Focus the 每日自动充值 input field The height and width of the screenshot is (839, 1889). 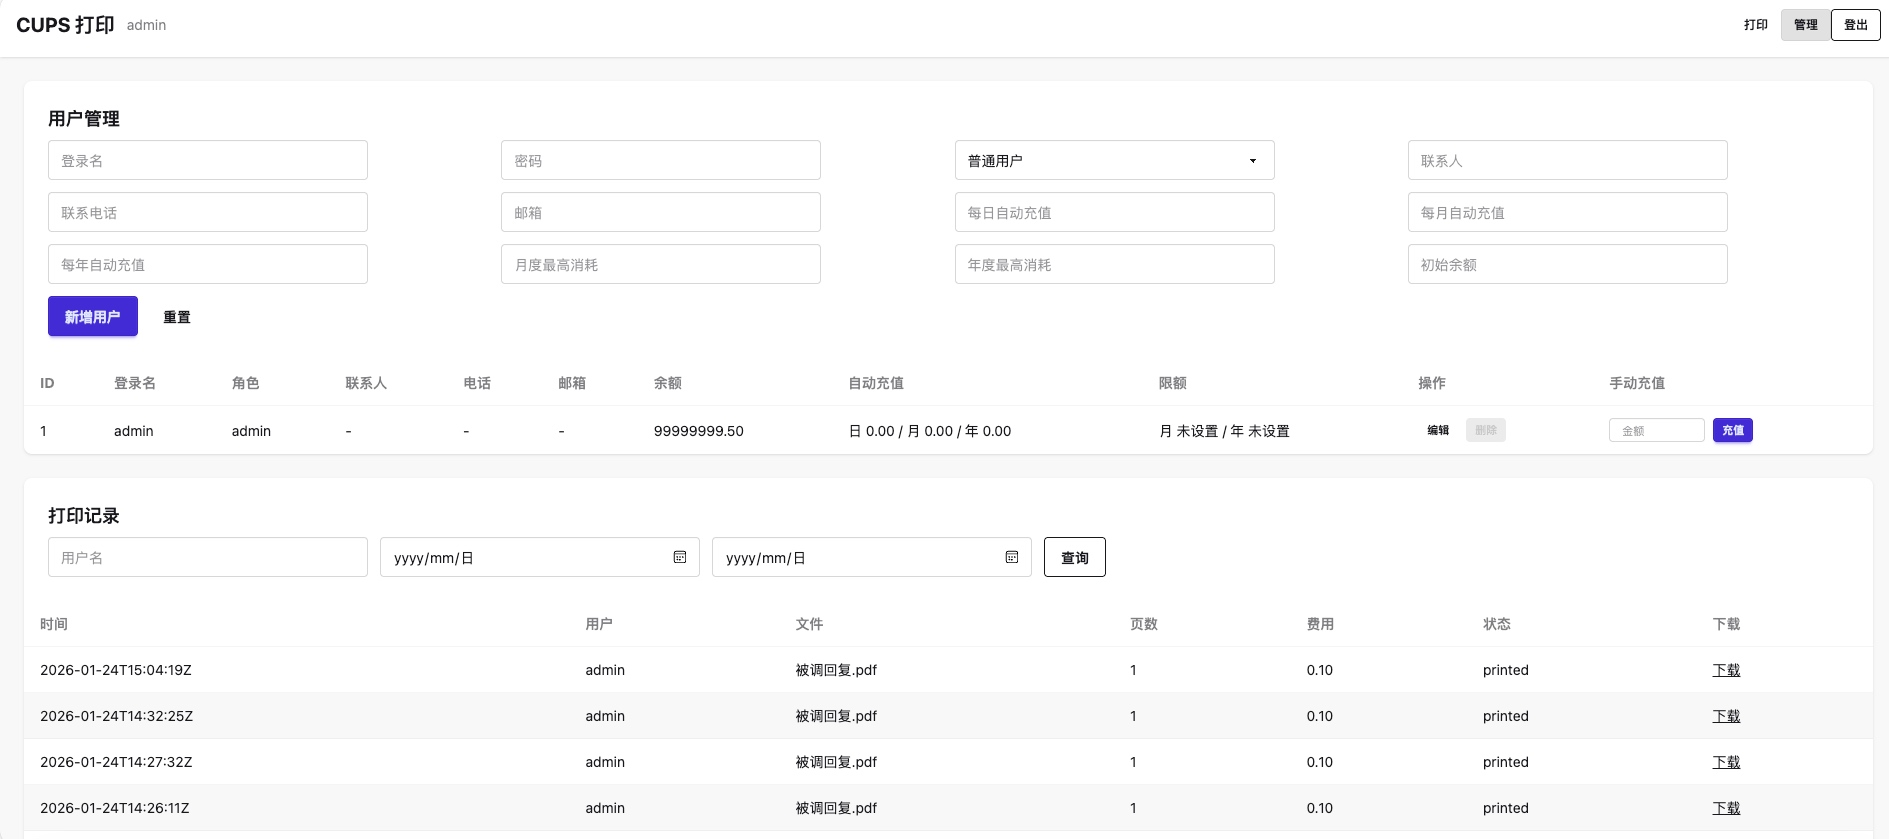(x=1114, y=212)
